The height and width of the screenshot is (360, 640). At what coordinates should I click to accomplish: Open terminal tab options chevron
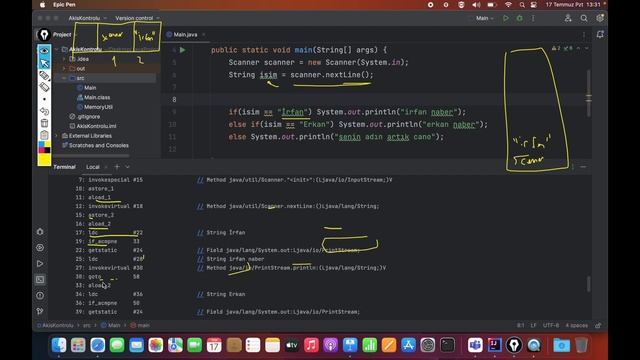coord(128,167)
